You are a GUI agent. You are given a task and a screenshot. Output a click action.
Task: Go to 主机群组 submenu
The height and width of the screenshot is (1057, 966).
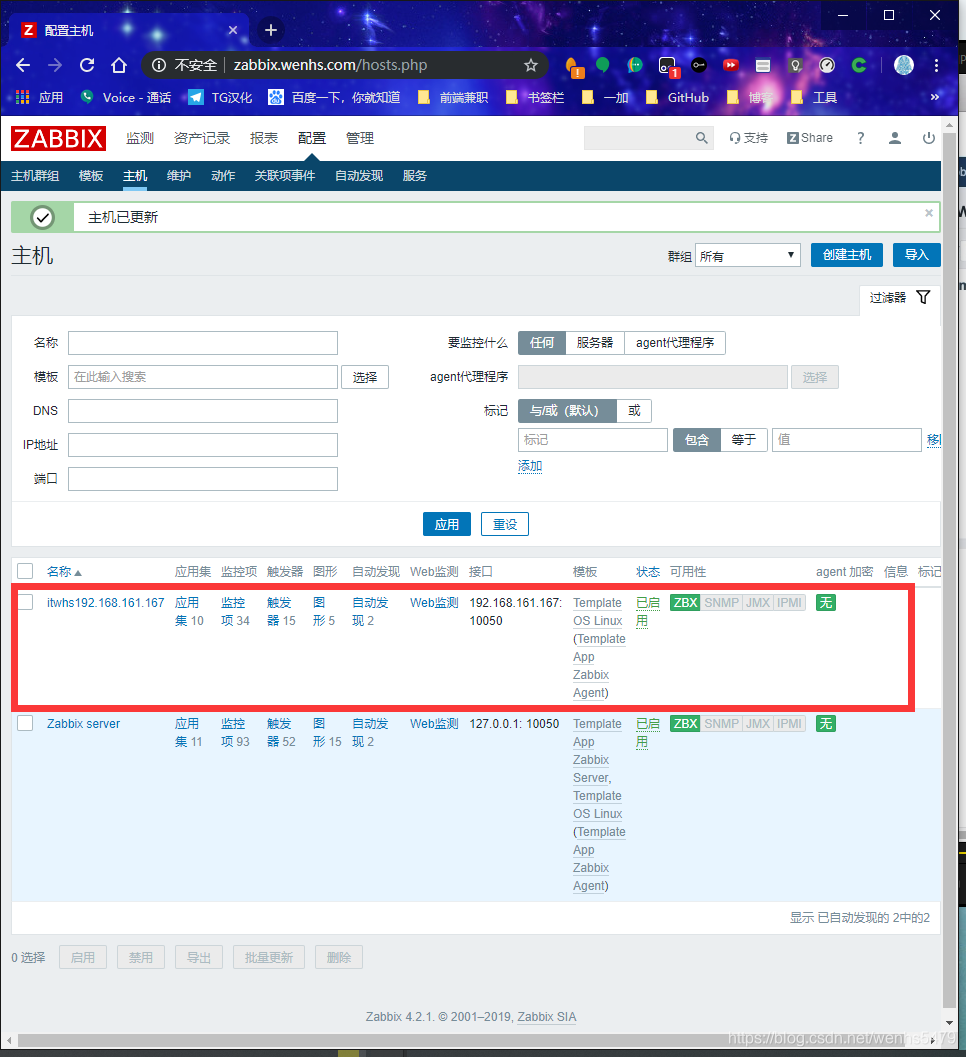35,176
